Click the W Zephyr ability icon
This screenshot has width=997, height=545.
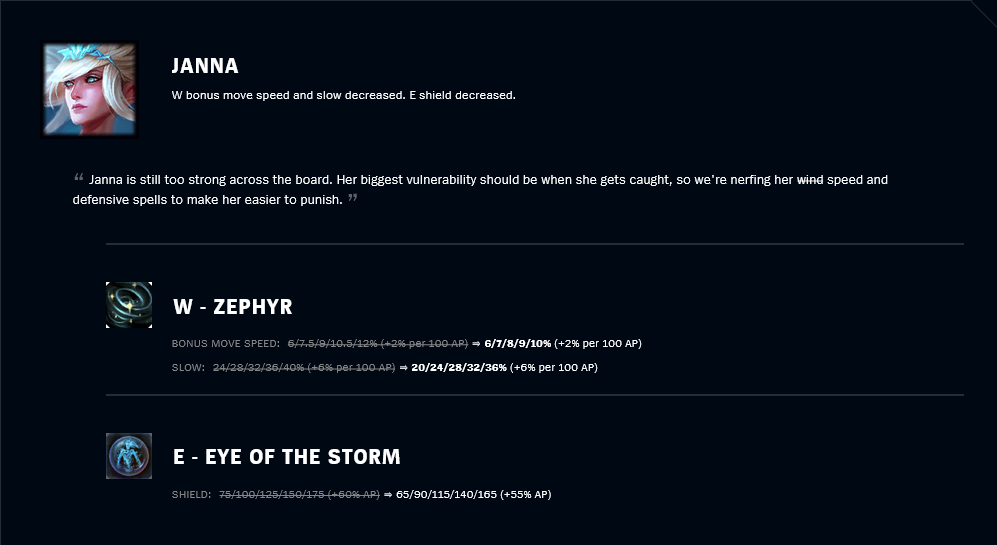coord(129,305)
